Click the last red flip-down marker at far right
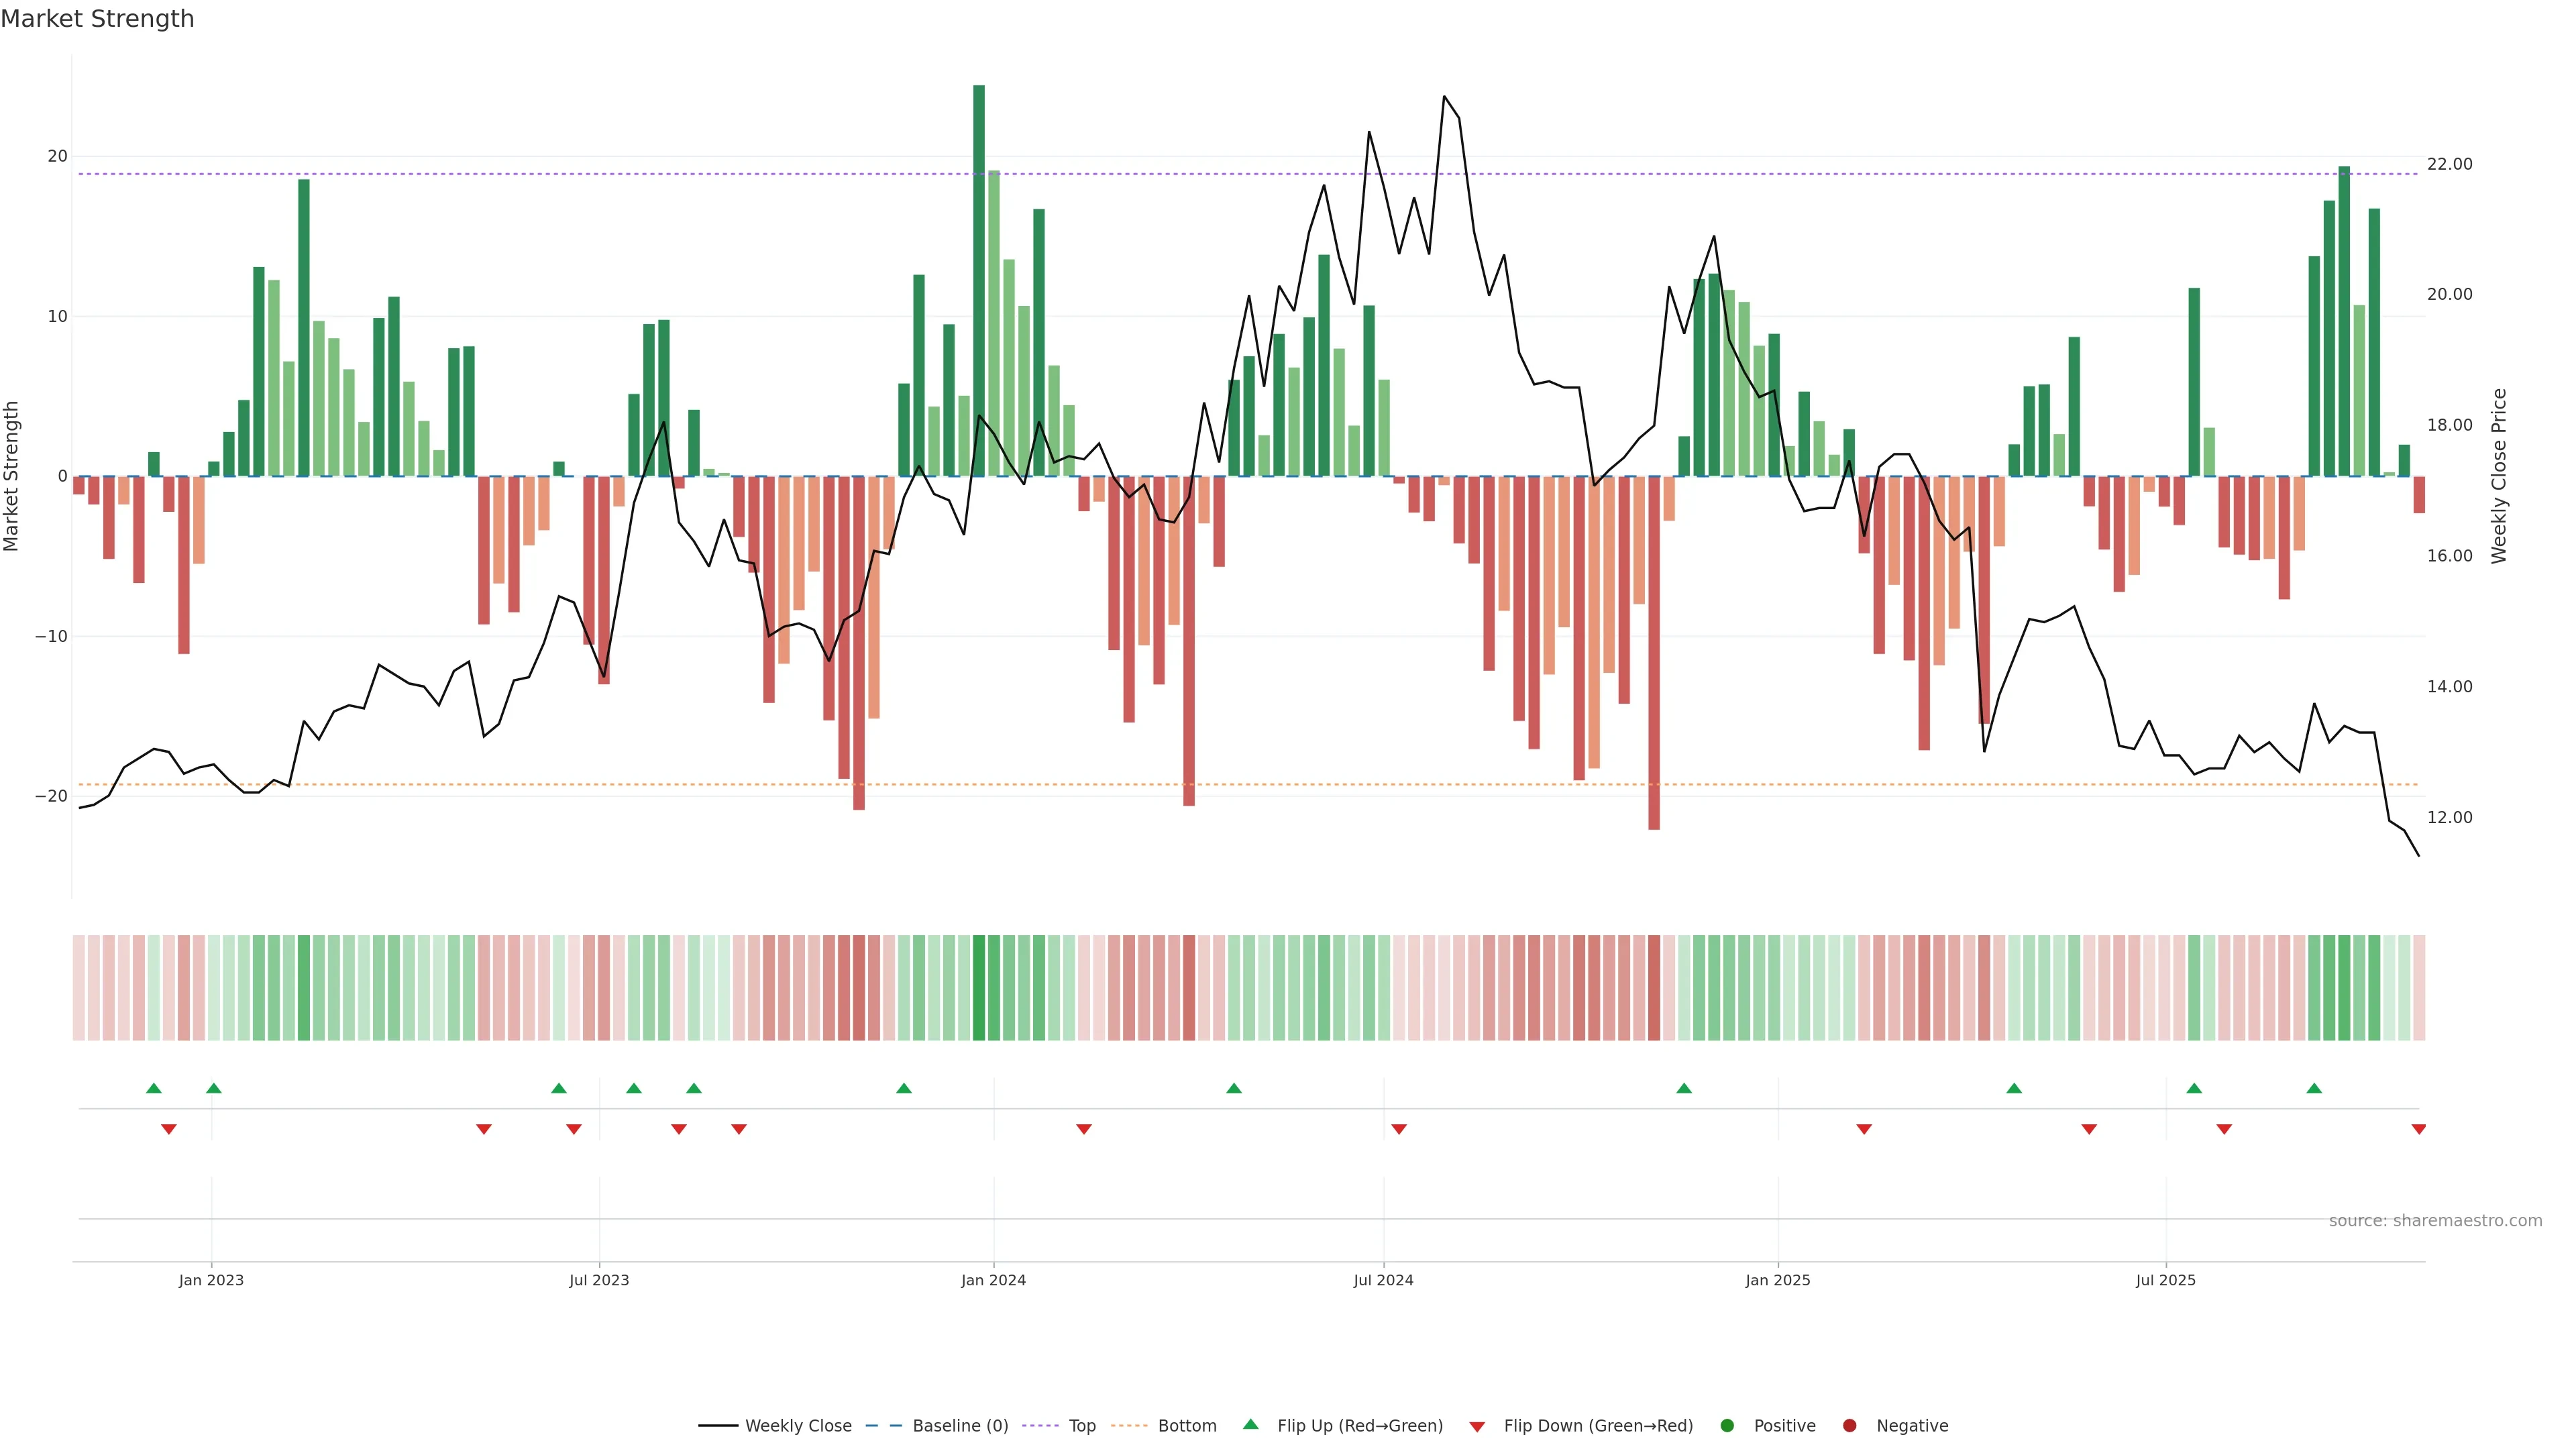The height and width of the screenshot is (1449, 2576). pos(2418,1129)
